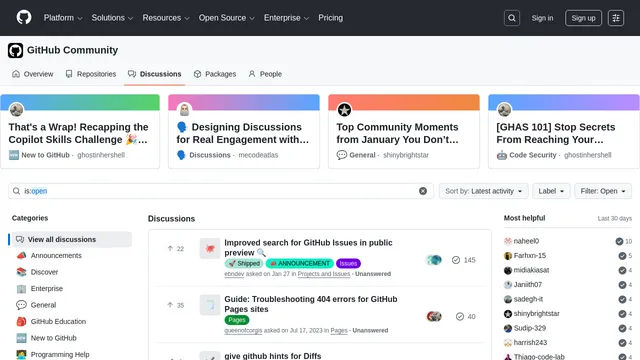Switch to the People tab
Image resolution: width=640 pixels, height=360 pixels.
point(265,74)
